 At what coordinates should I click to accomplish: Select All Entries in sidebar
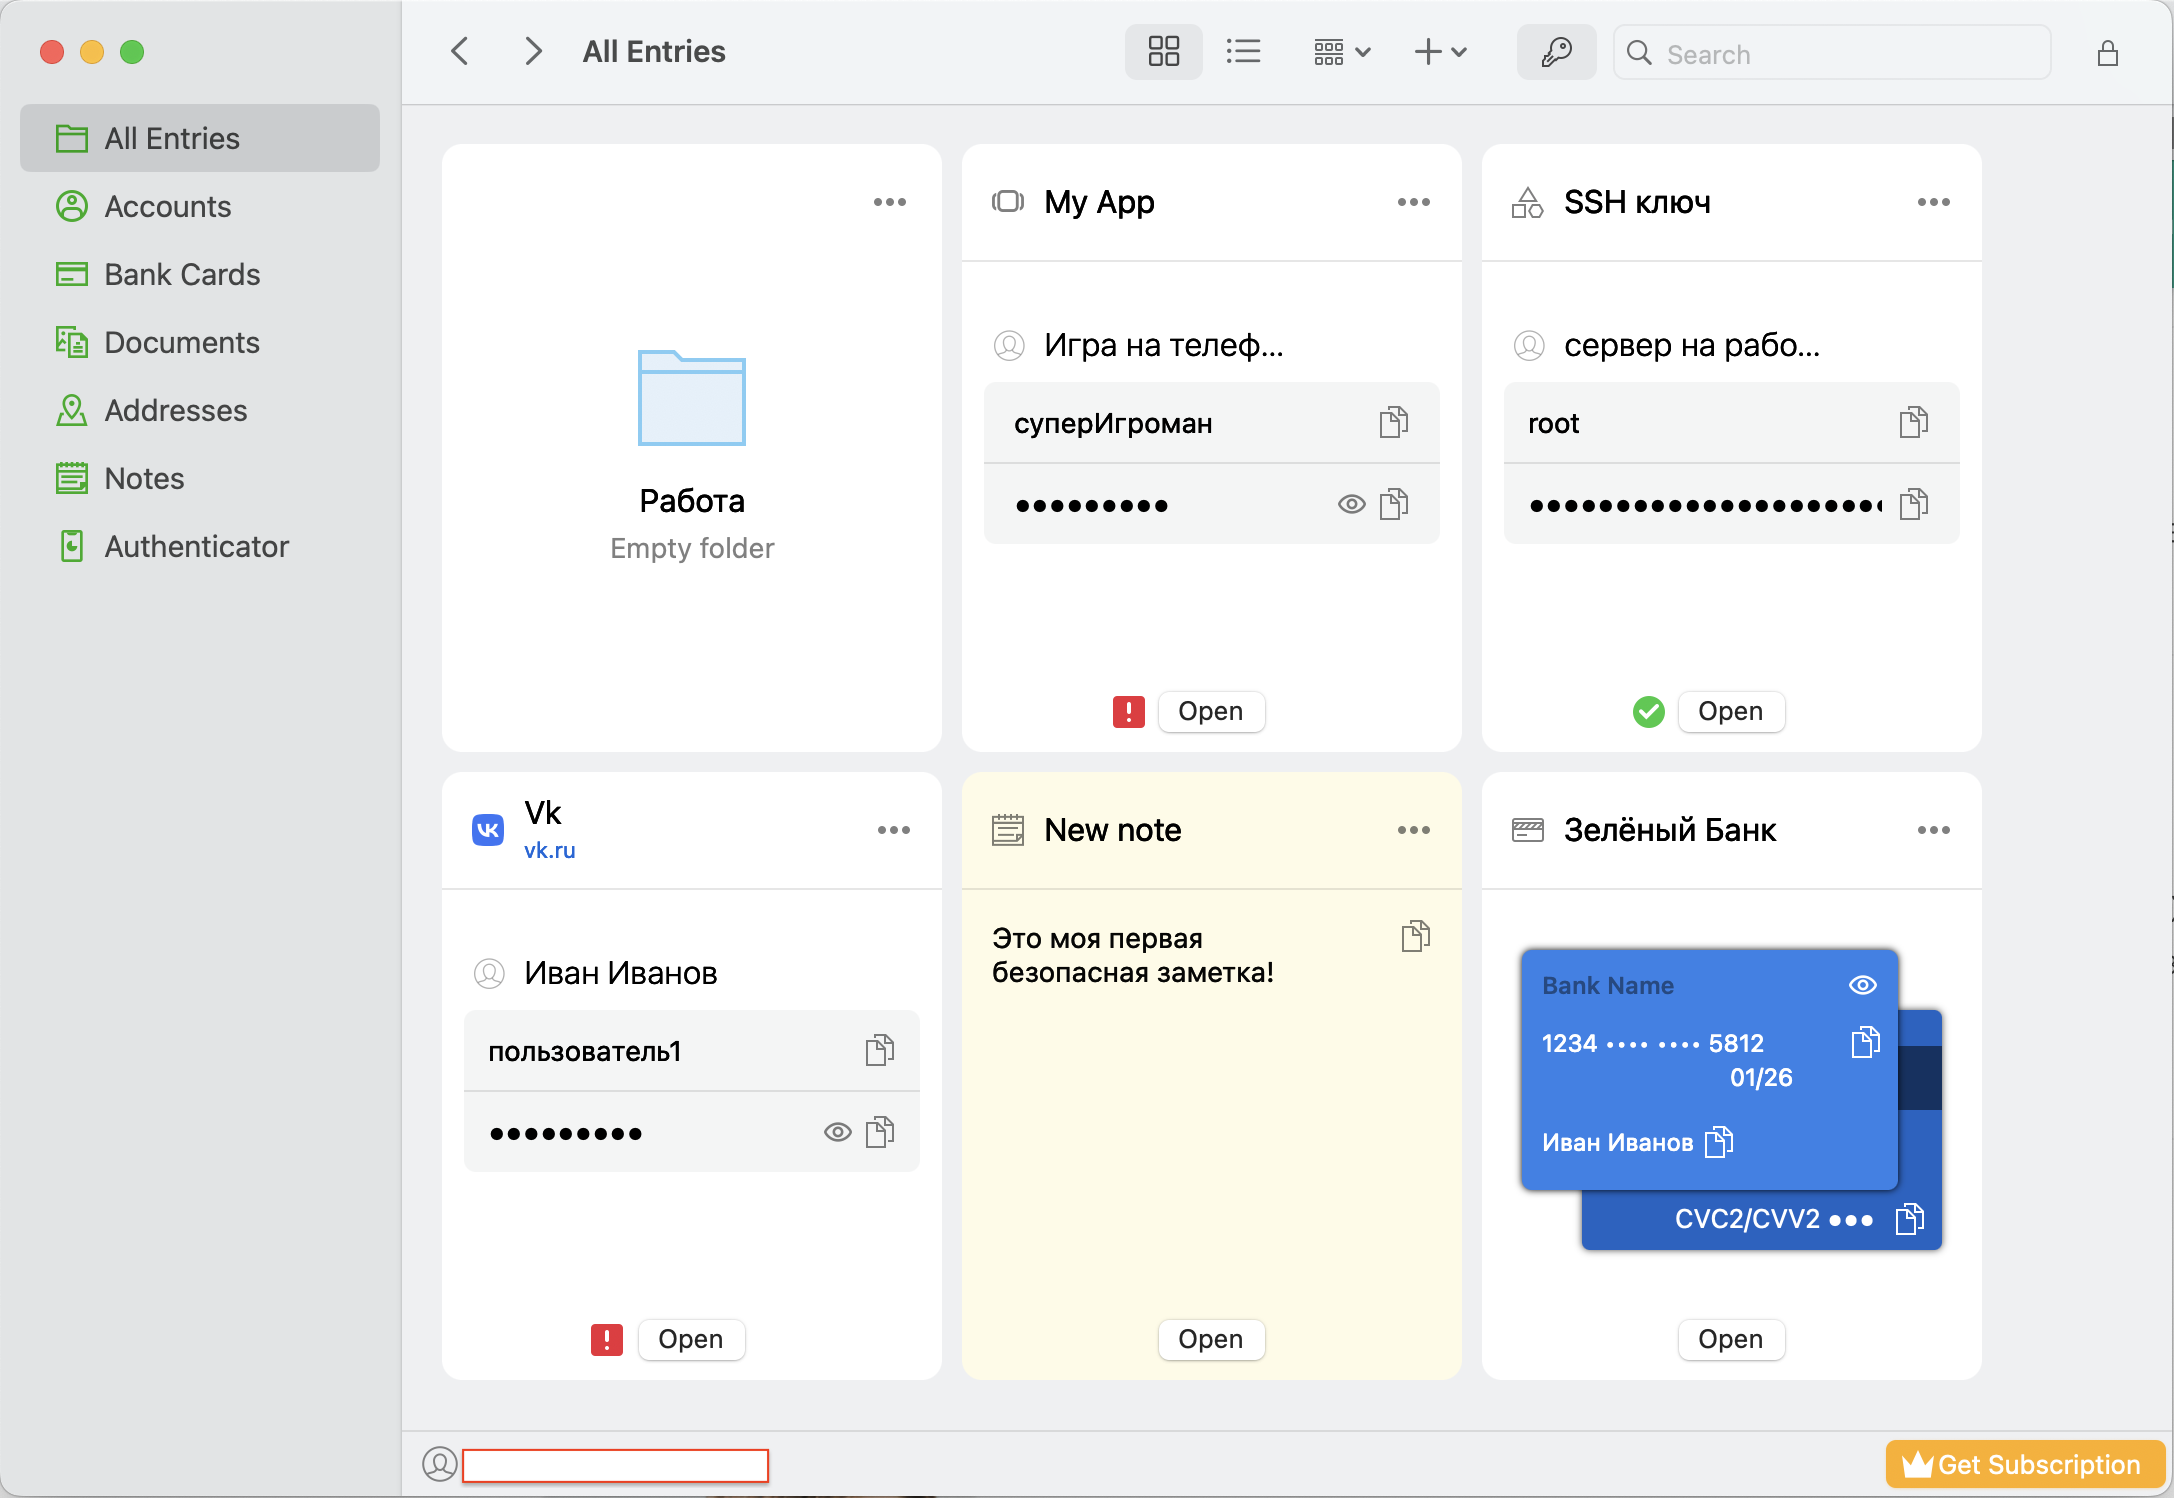(200, 138)
